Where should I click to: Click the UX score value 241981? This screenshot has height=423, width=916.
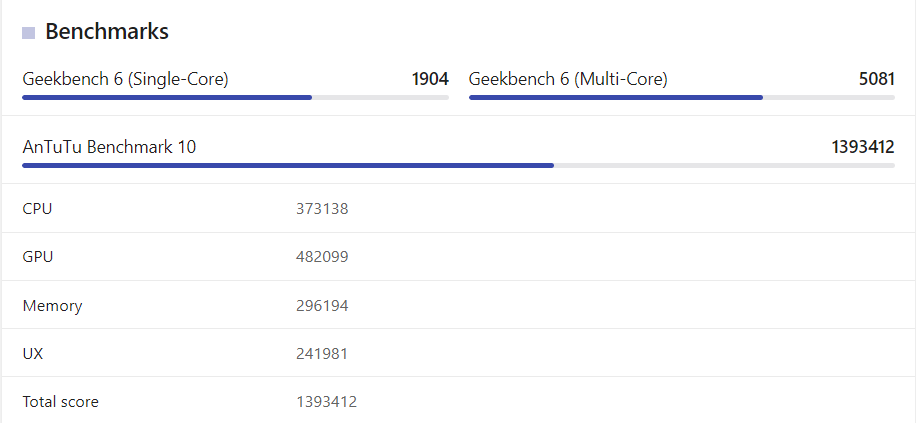(322, 354)
